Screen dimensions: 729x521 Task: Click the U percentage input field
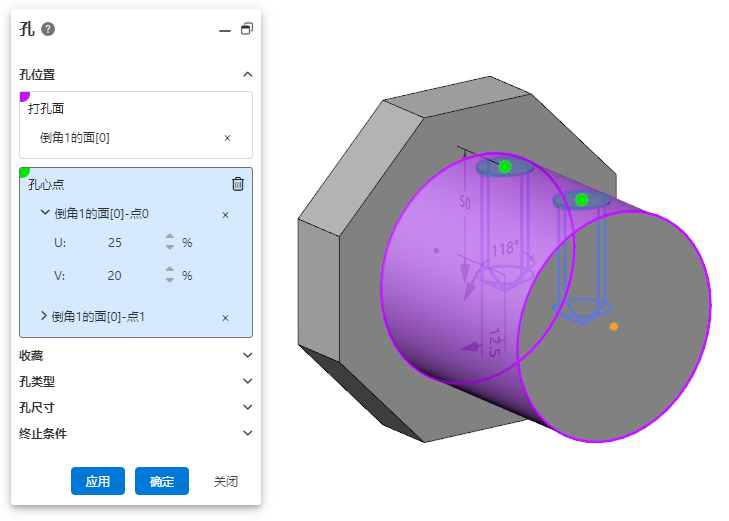[114, 243]
